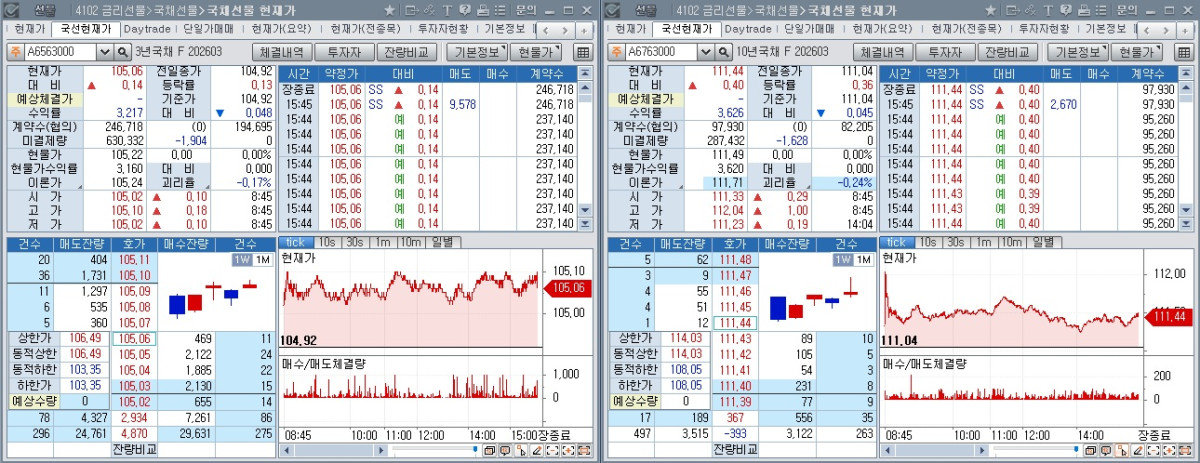Image resolution: width=1200 pixels, height=463 pixels.
Task: Expand 기본정보 dropdown button in right window
Action: pos(1076,52)
